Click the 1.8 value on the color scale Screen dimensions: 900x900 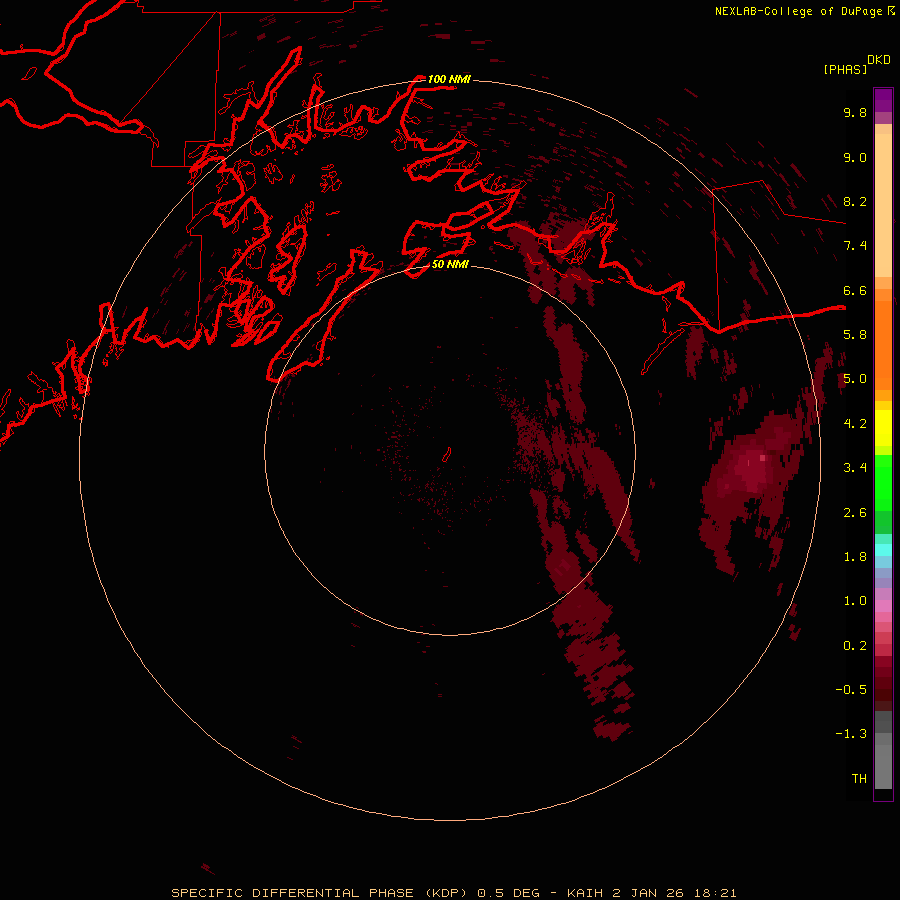point(855,557)
